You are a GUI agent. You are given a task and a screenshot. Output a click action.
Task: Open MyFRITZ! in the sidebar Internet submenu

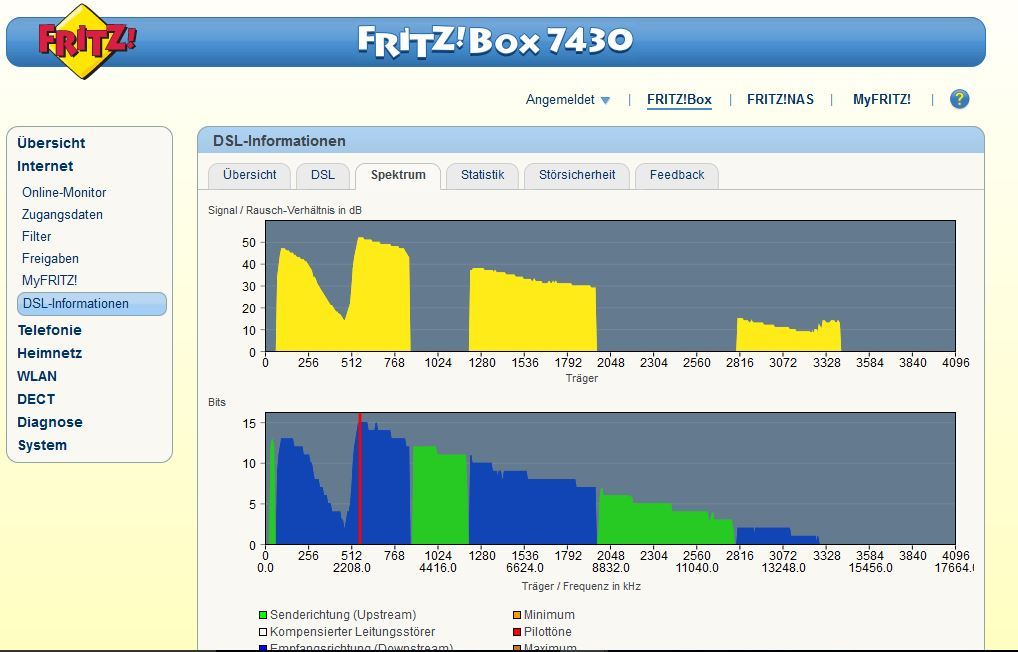[x=49, y=281]
